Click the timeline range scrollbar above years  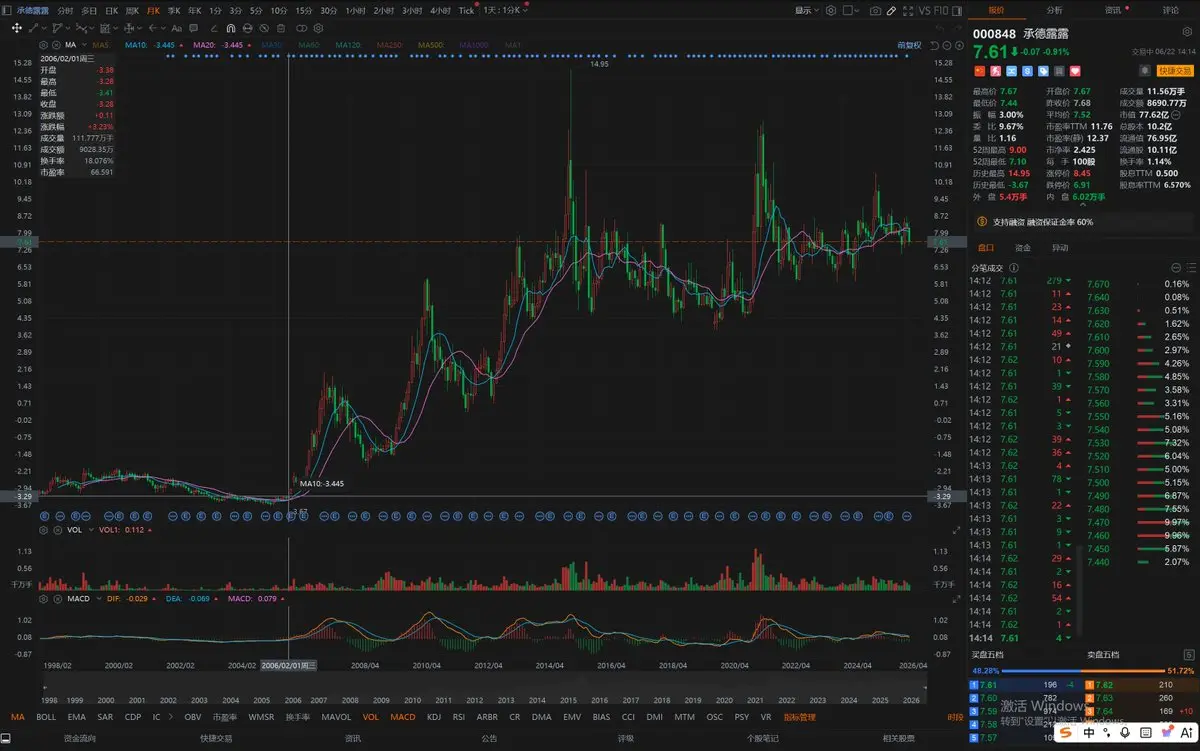pos(485,687)
